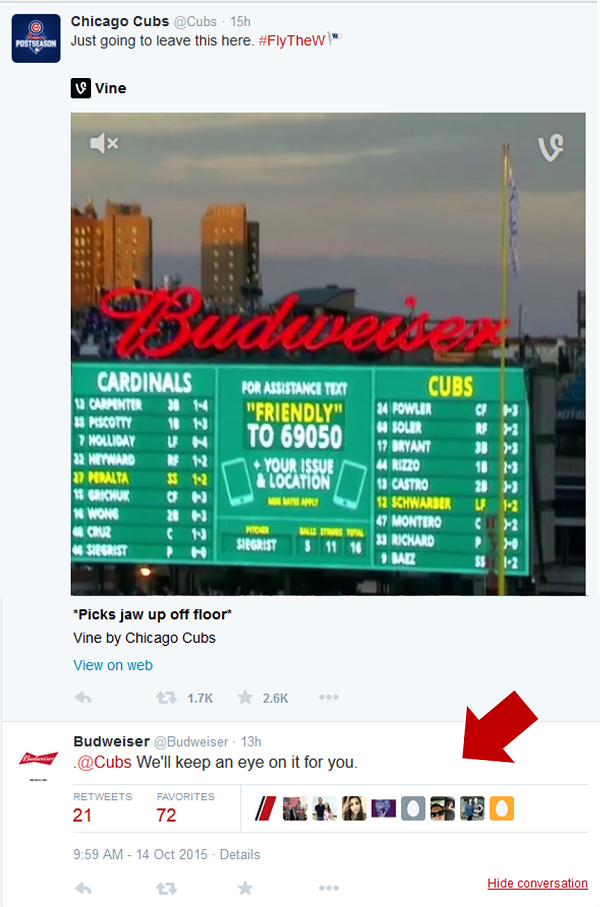Viewport: 600px width, 907px height.
Task: Open tweet Details link
Action: click(240, 854)
